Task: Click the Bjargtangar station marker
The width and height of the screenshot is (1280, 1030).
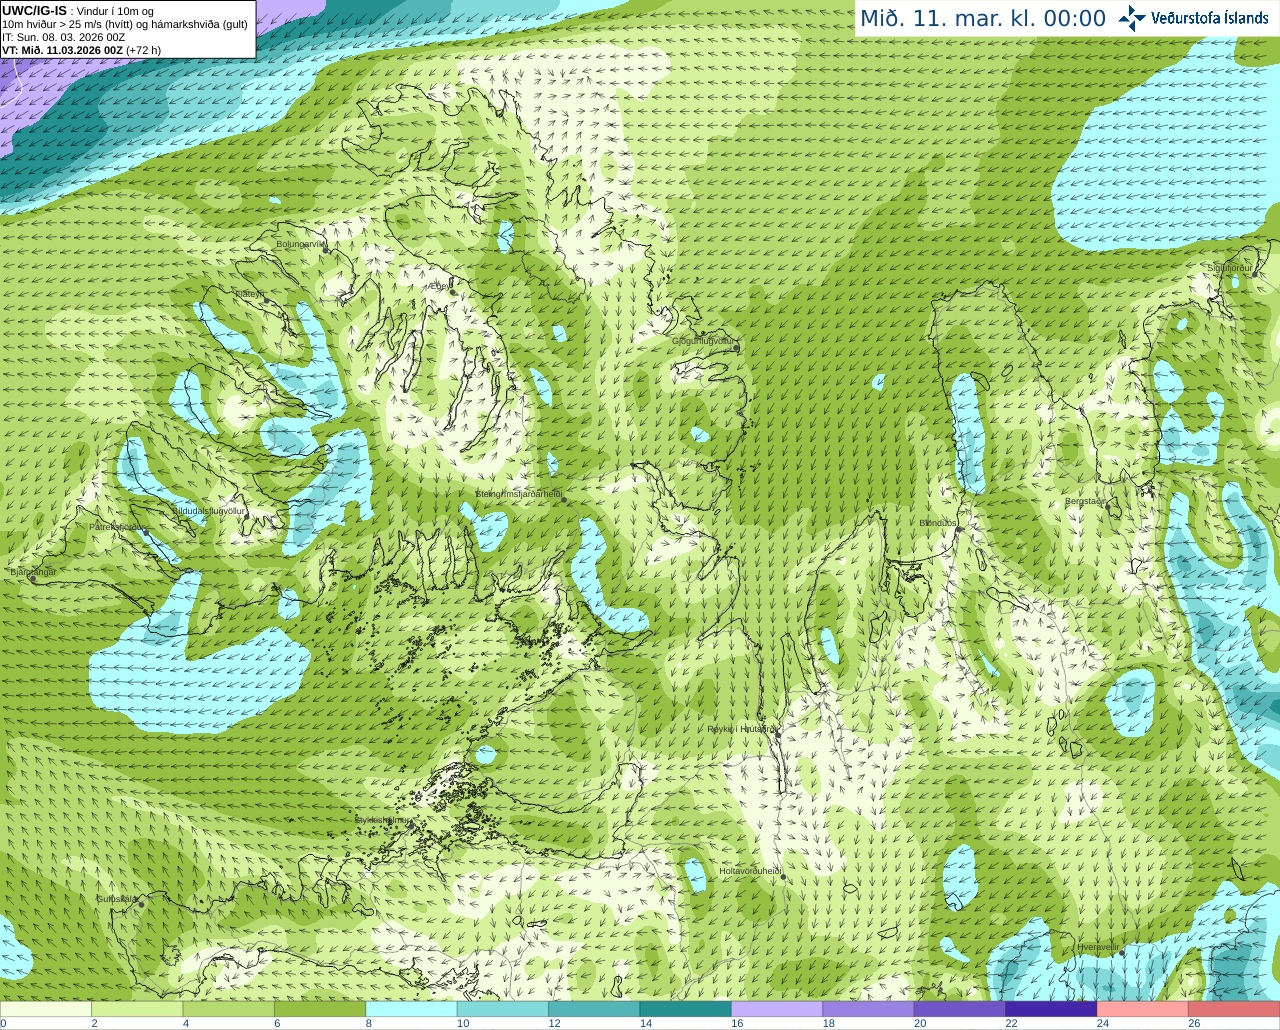Action: 32,579
